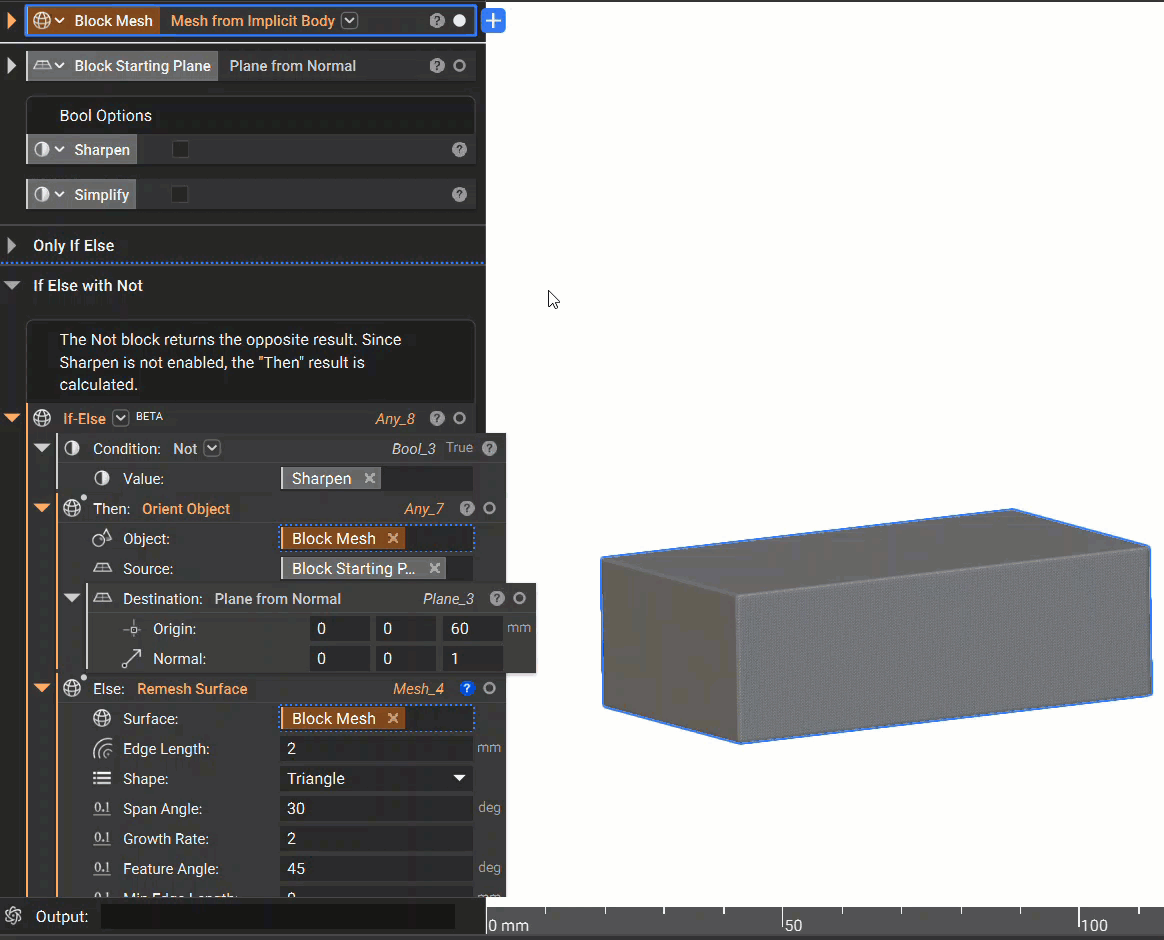
Task: Open the Not overload dropdown
Action: [212, 448]
